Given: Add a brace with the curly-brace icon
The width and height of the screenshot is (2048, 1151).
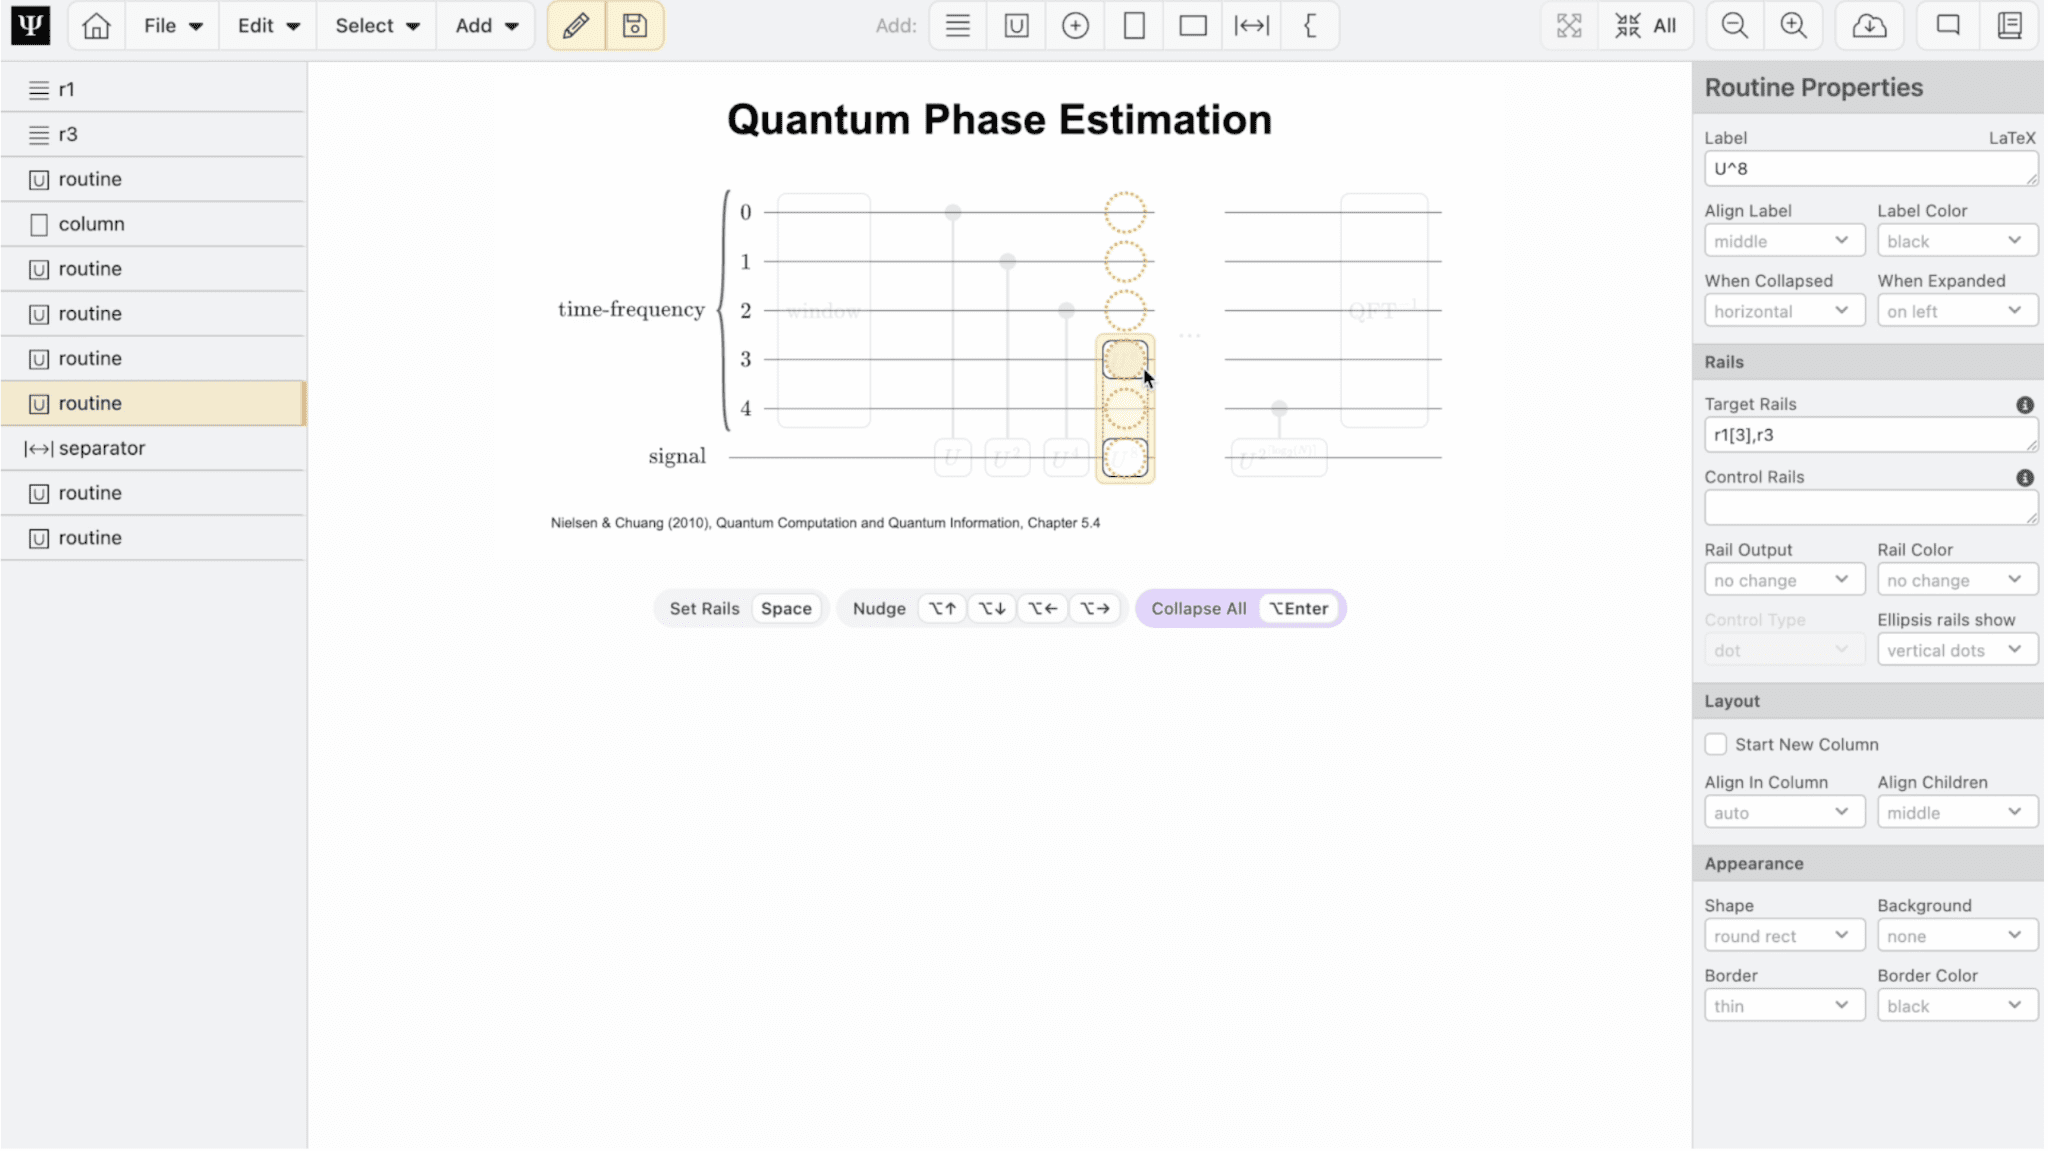Looking at the screenshot, I should pyautogui.click(x=1310, y=25).
